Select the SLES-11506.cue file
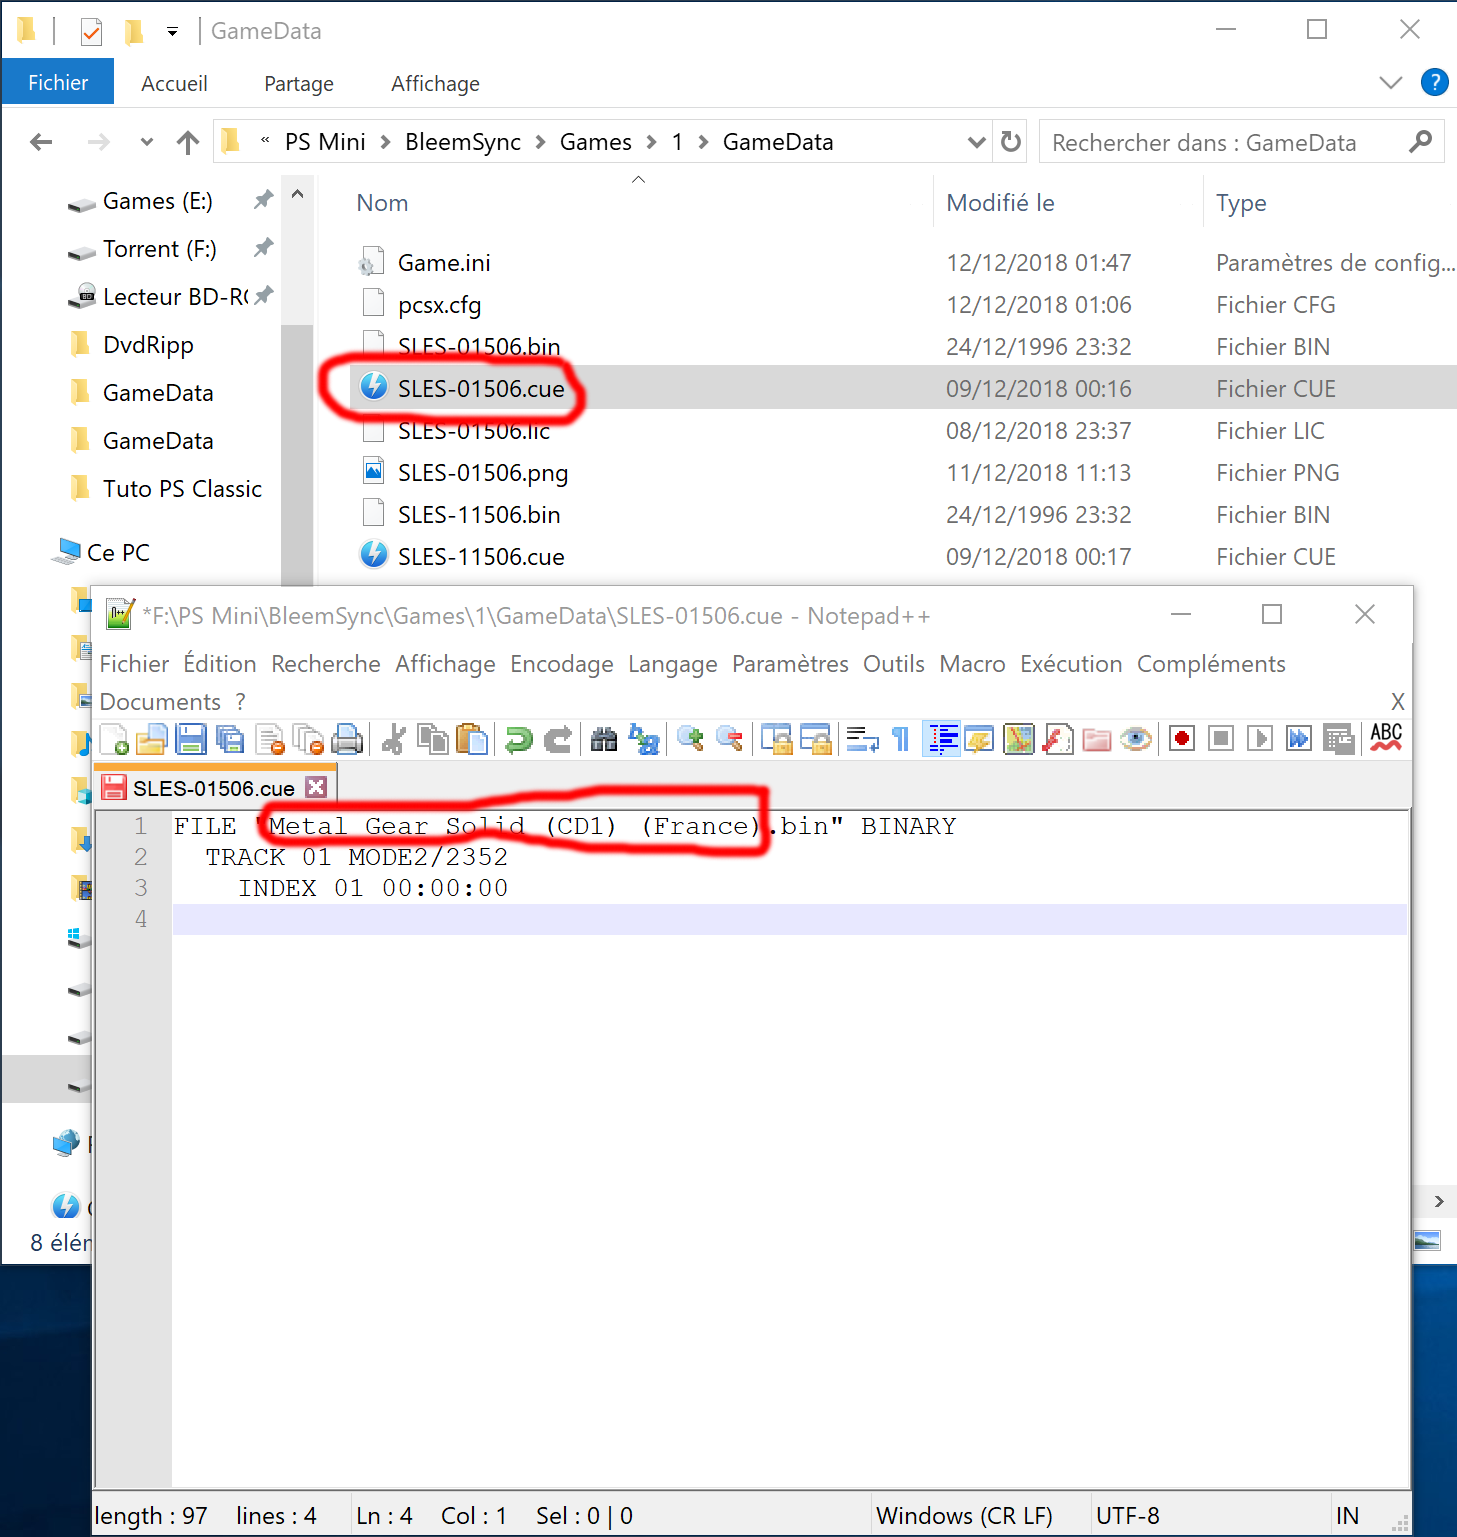Screen dimensions: 1457x1537 481,556
